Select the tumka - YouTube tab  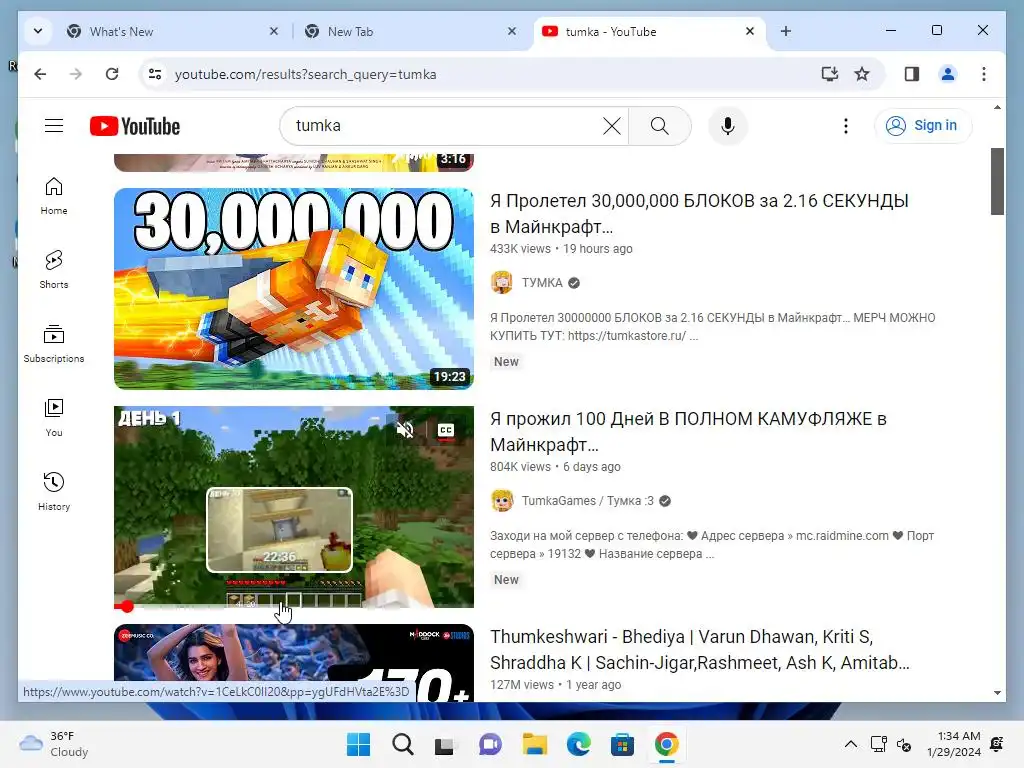click(650, 31)
